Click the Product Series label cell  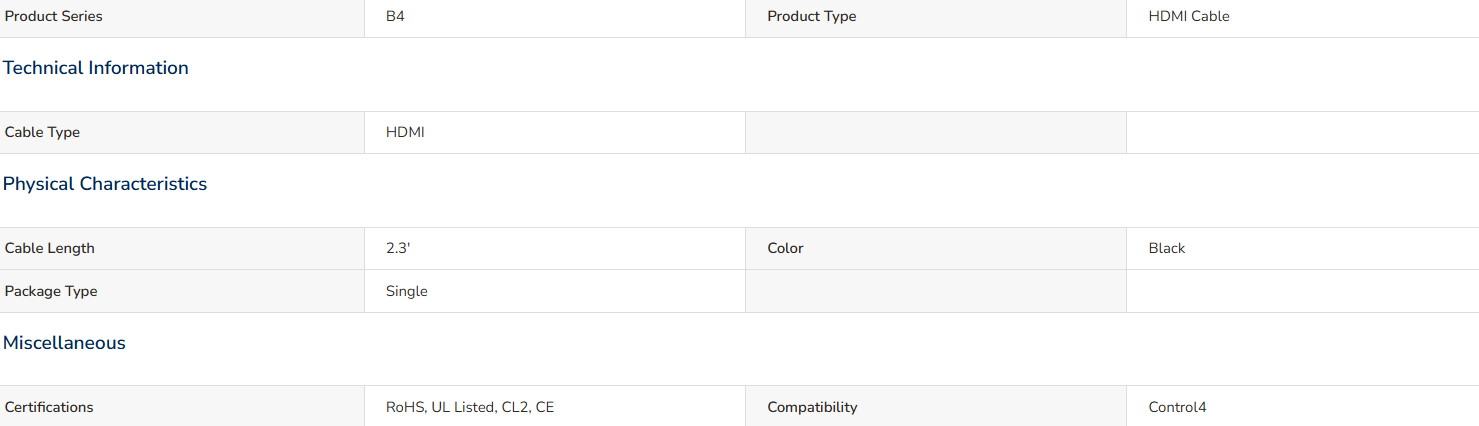click(182, 17)
